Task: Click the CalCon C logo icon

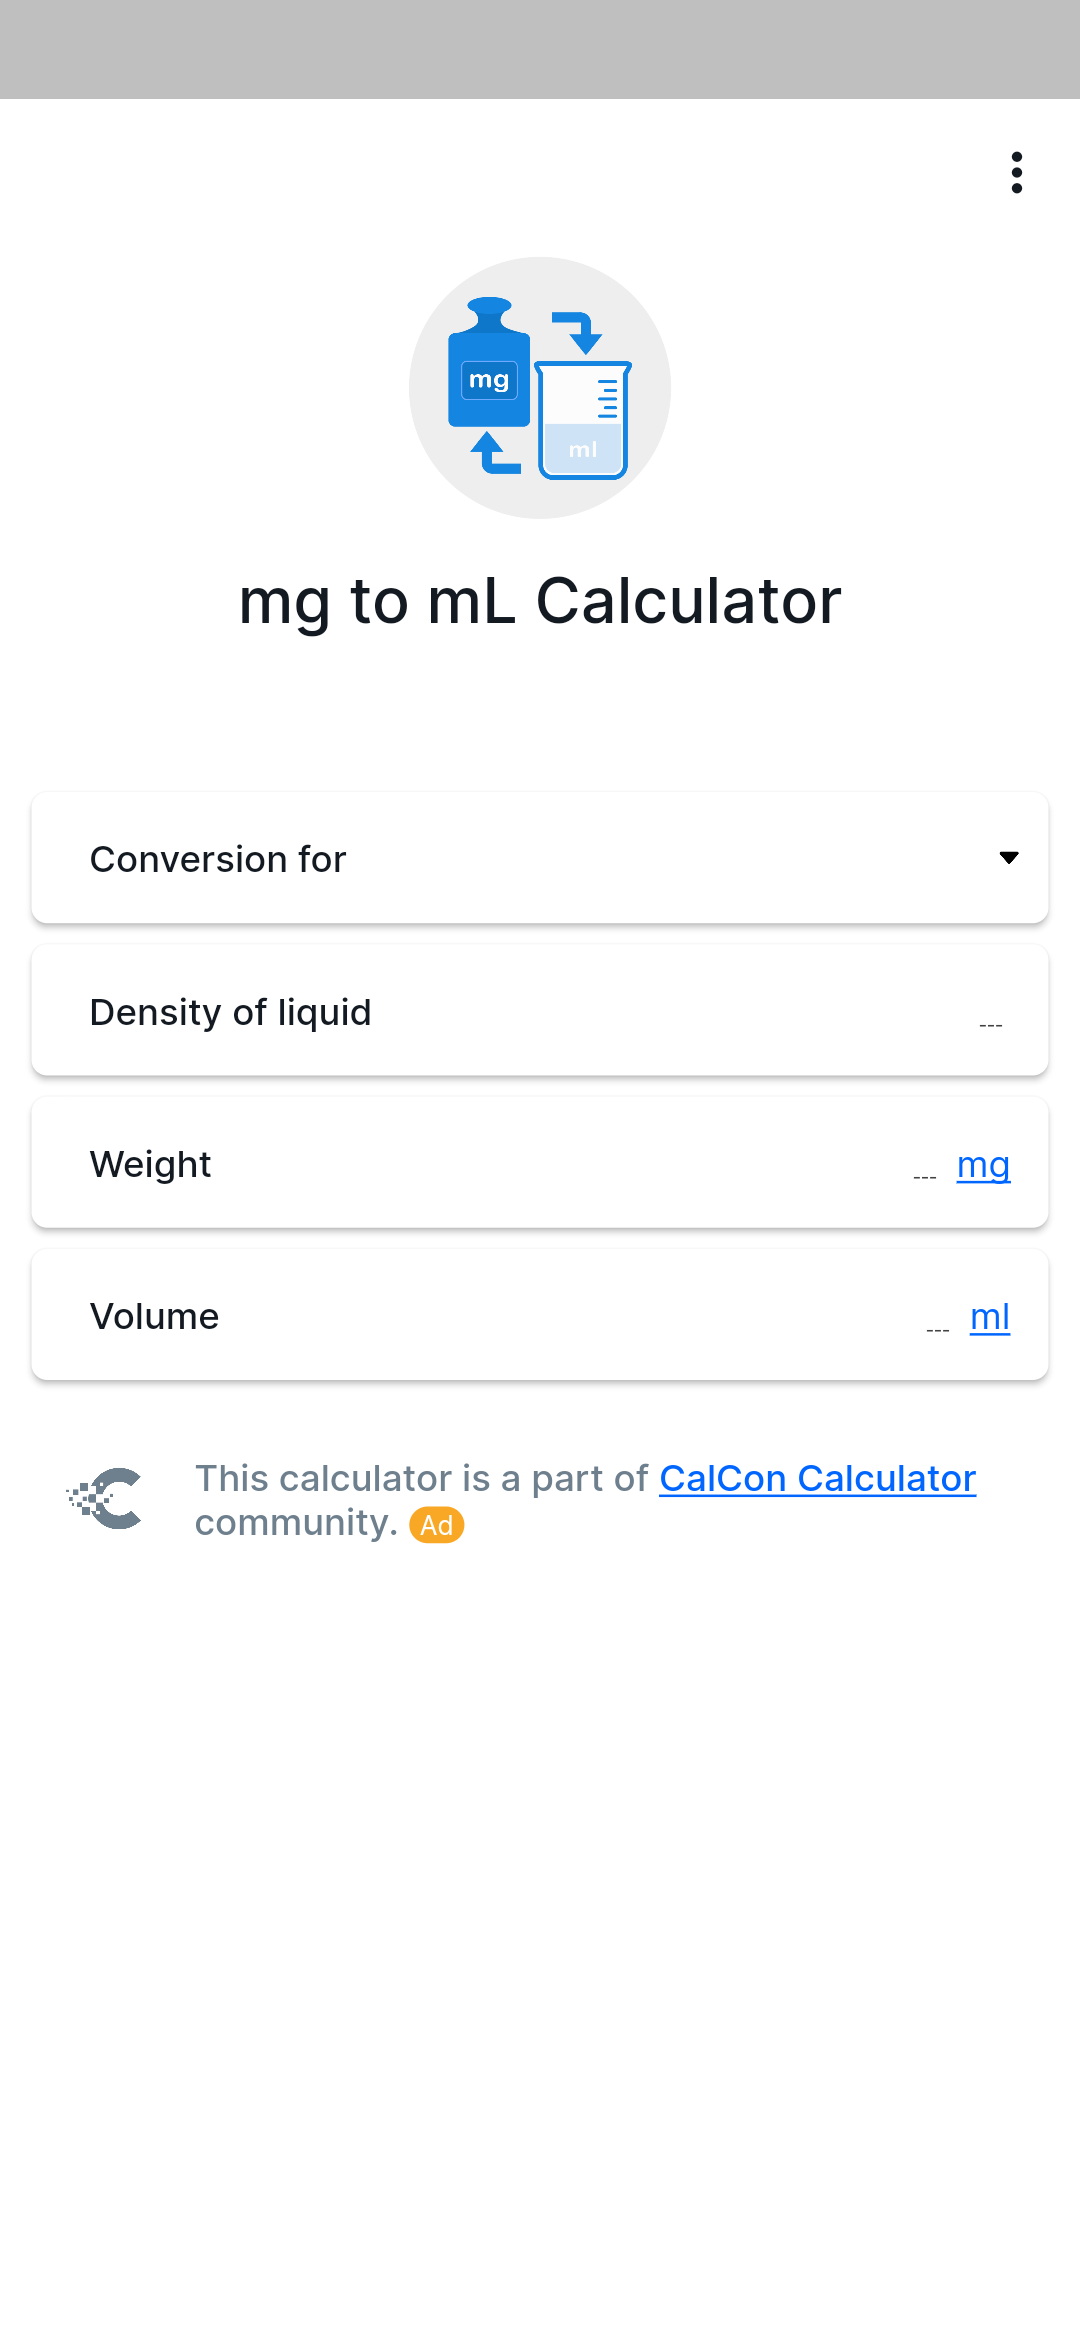Action: coord(104,1498)
